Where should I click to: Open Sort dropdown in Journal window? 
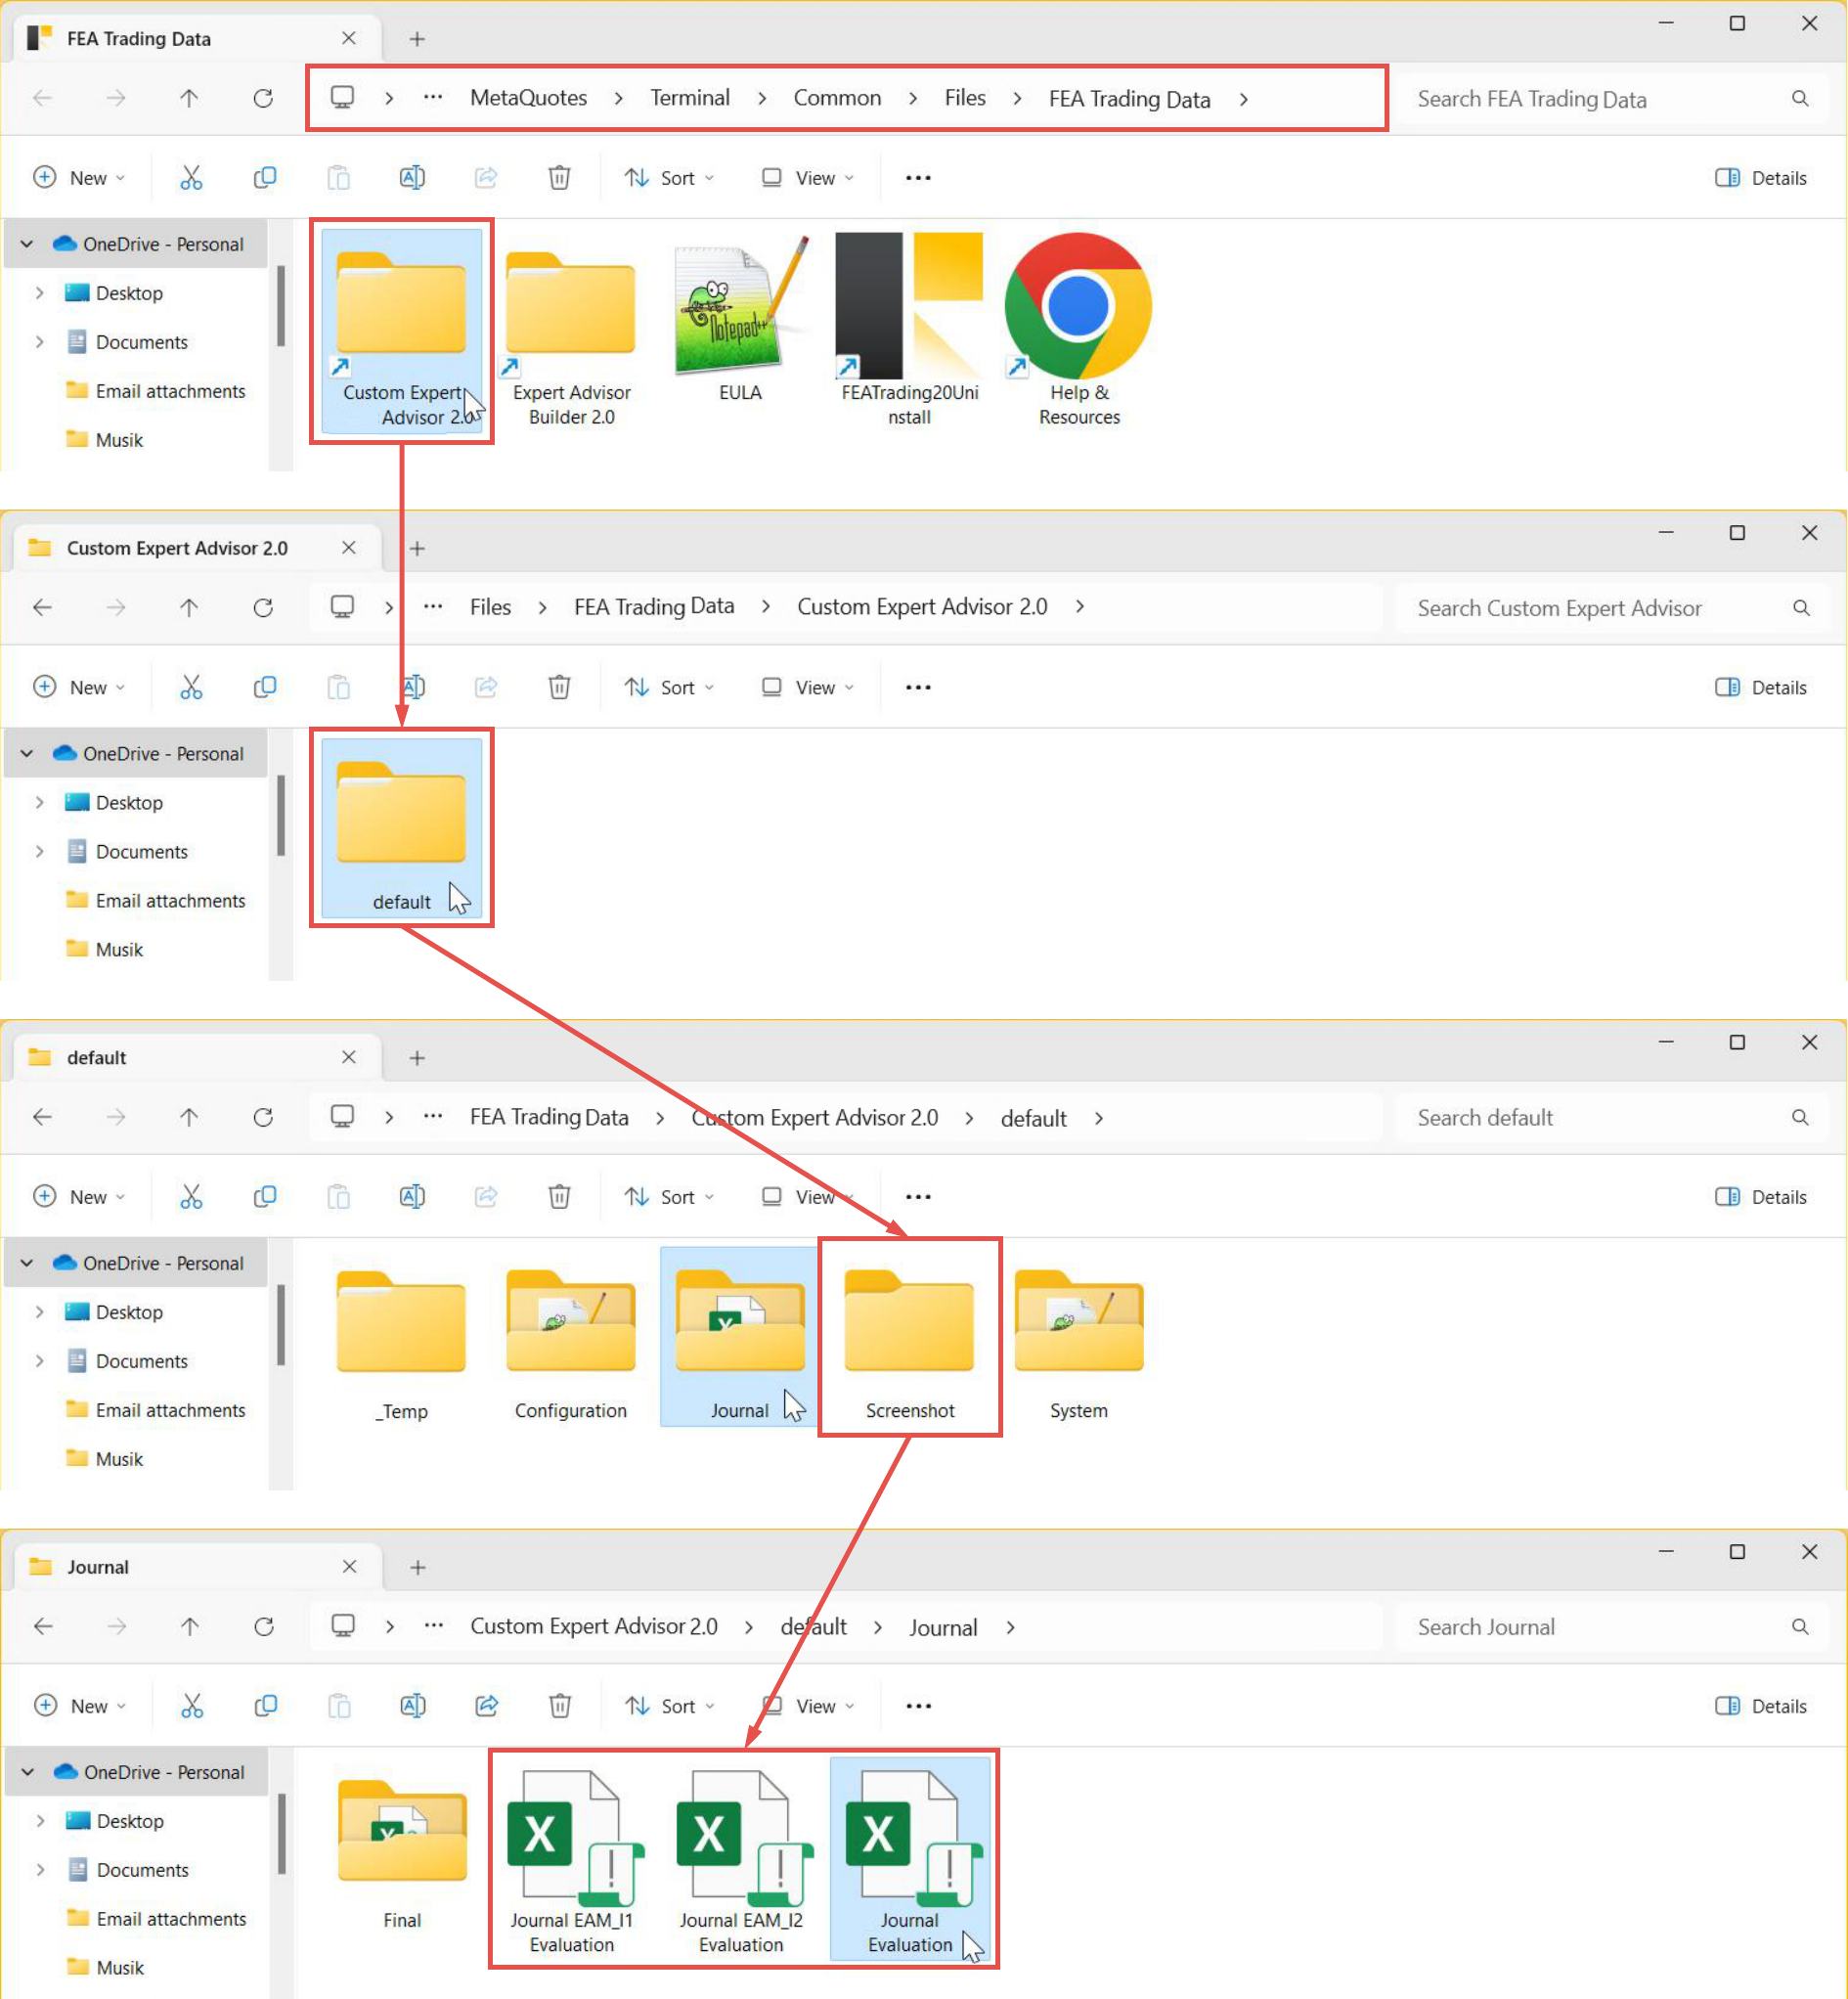coord(670,1706)
